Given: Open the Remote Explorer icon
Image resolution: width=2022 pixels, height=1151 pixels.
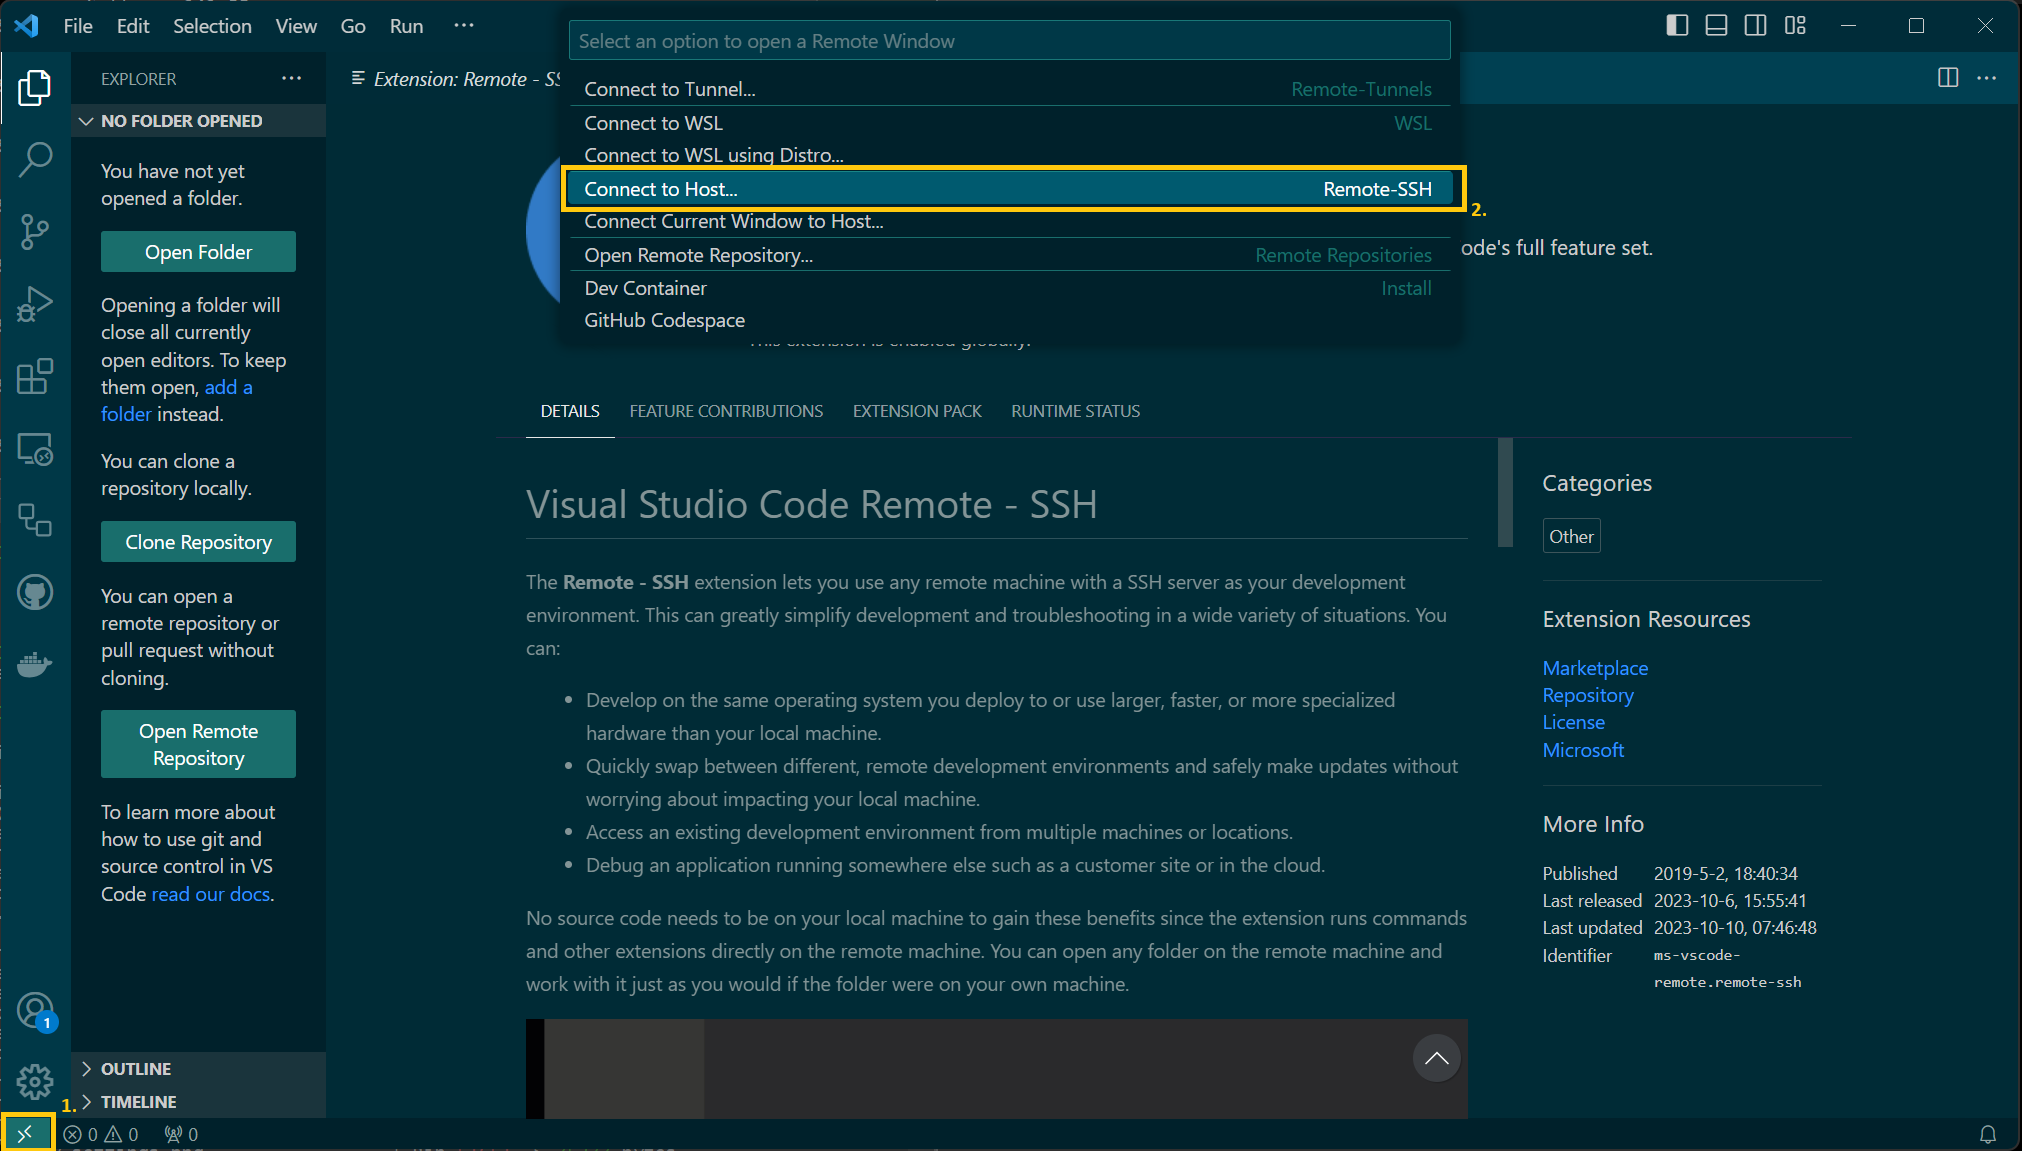Looking at the screenshot, I should [35, 450].
